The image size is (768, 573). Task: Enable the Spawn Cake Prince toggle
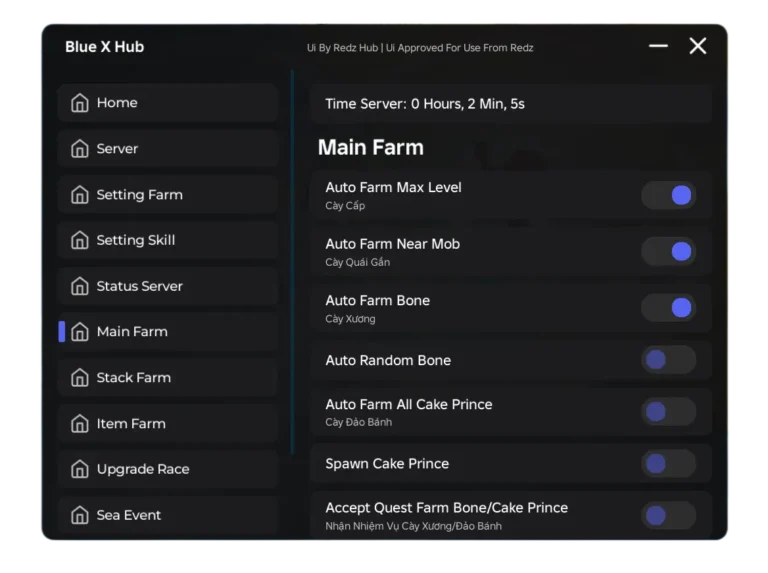coord(668,464)
